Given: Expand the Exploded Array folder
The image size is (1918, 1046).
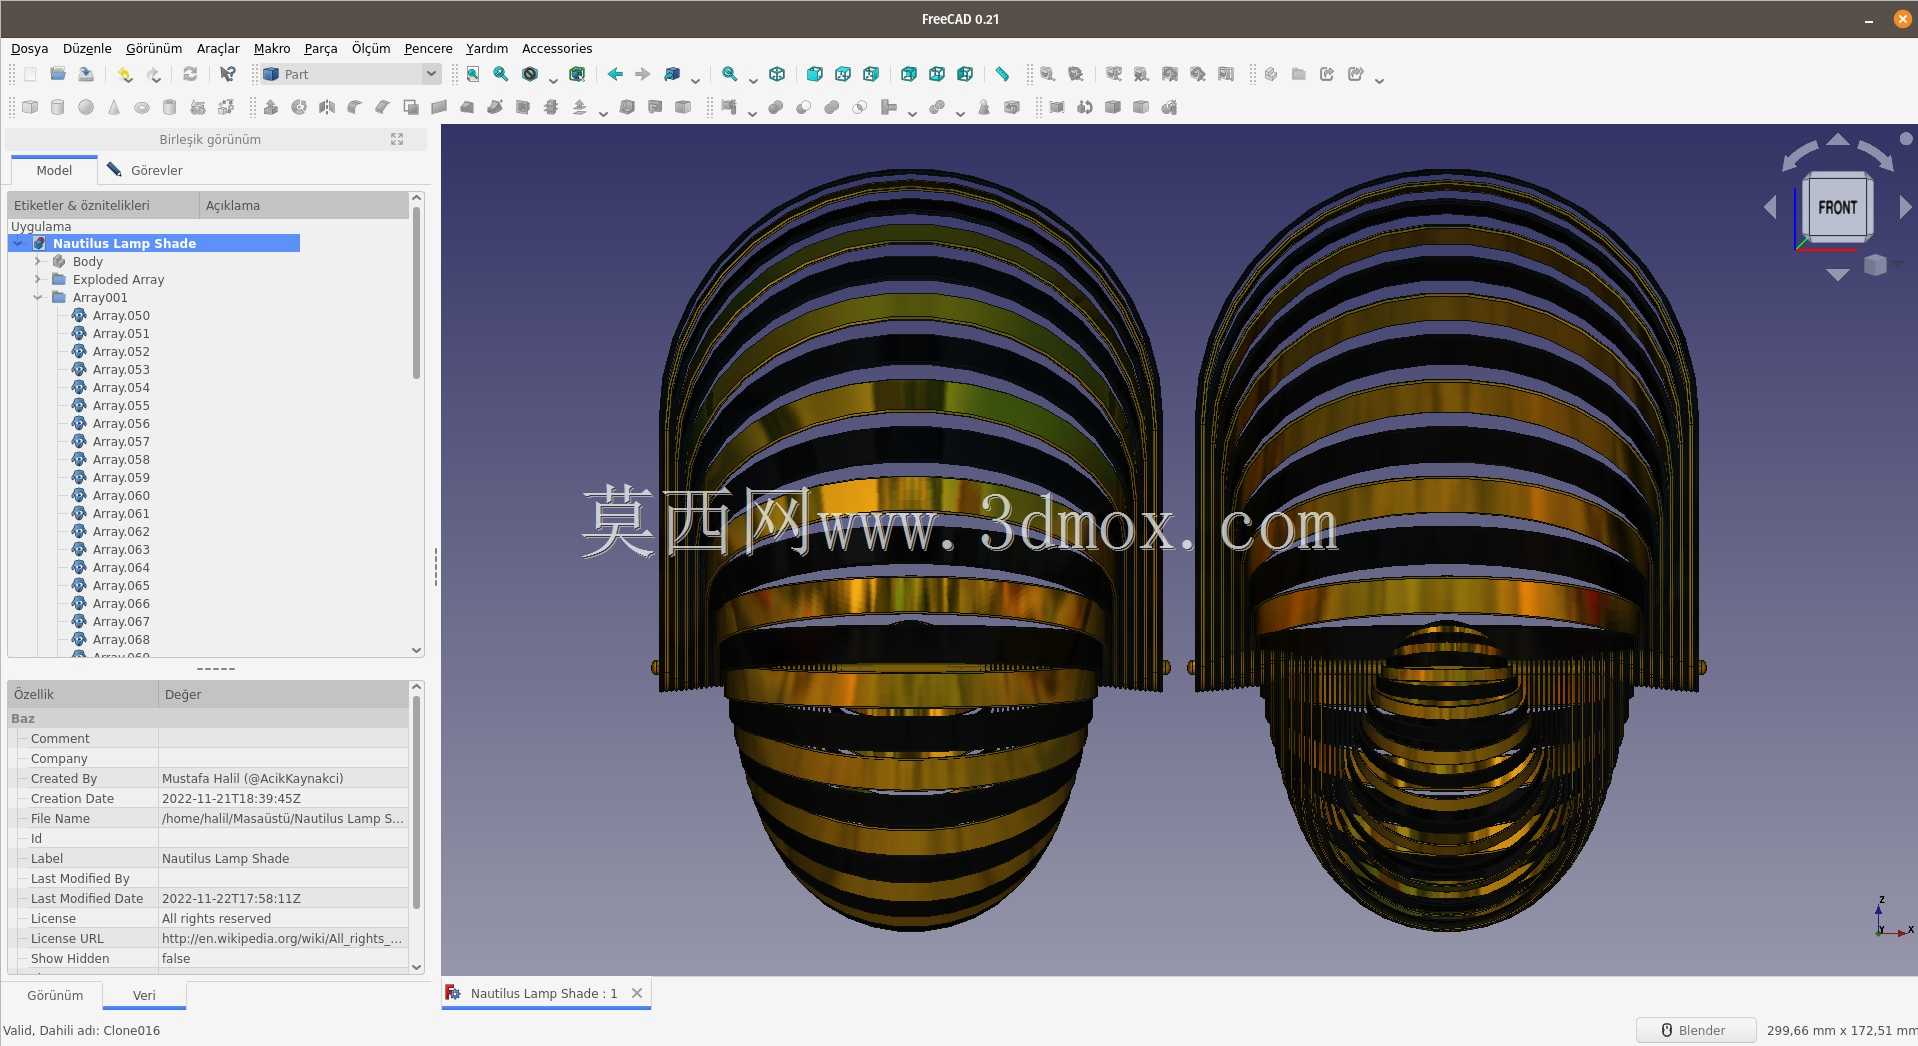Looking at the screenshot, I should click(38, 279).
